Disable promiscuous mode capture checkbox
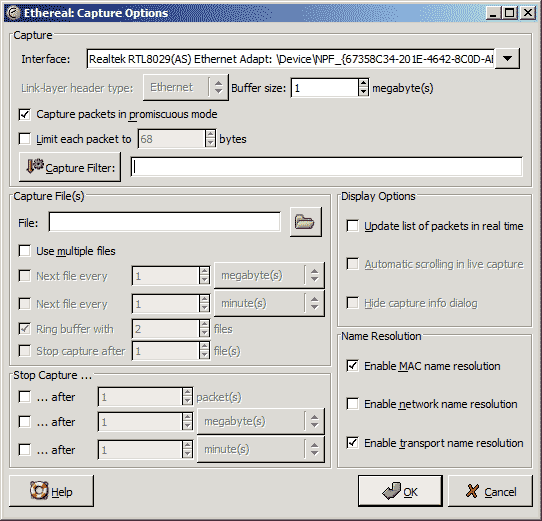 point(25,114)
